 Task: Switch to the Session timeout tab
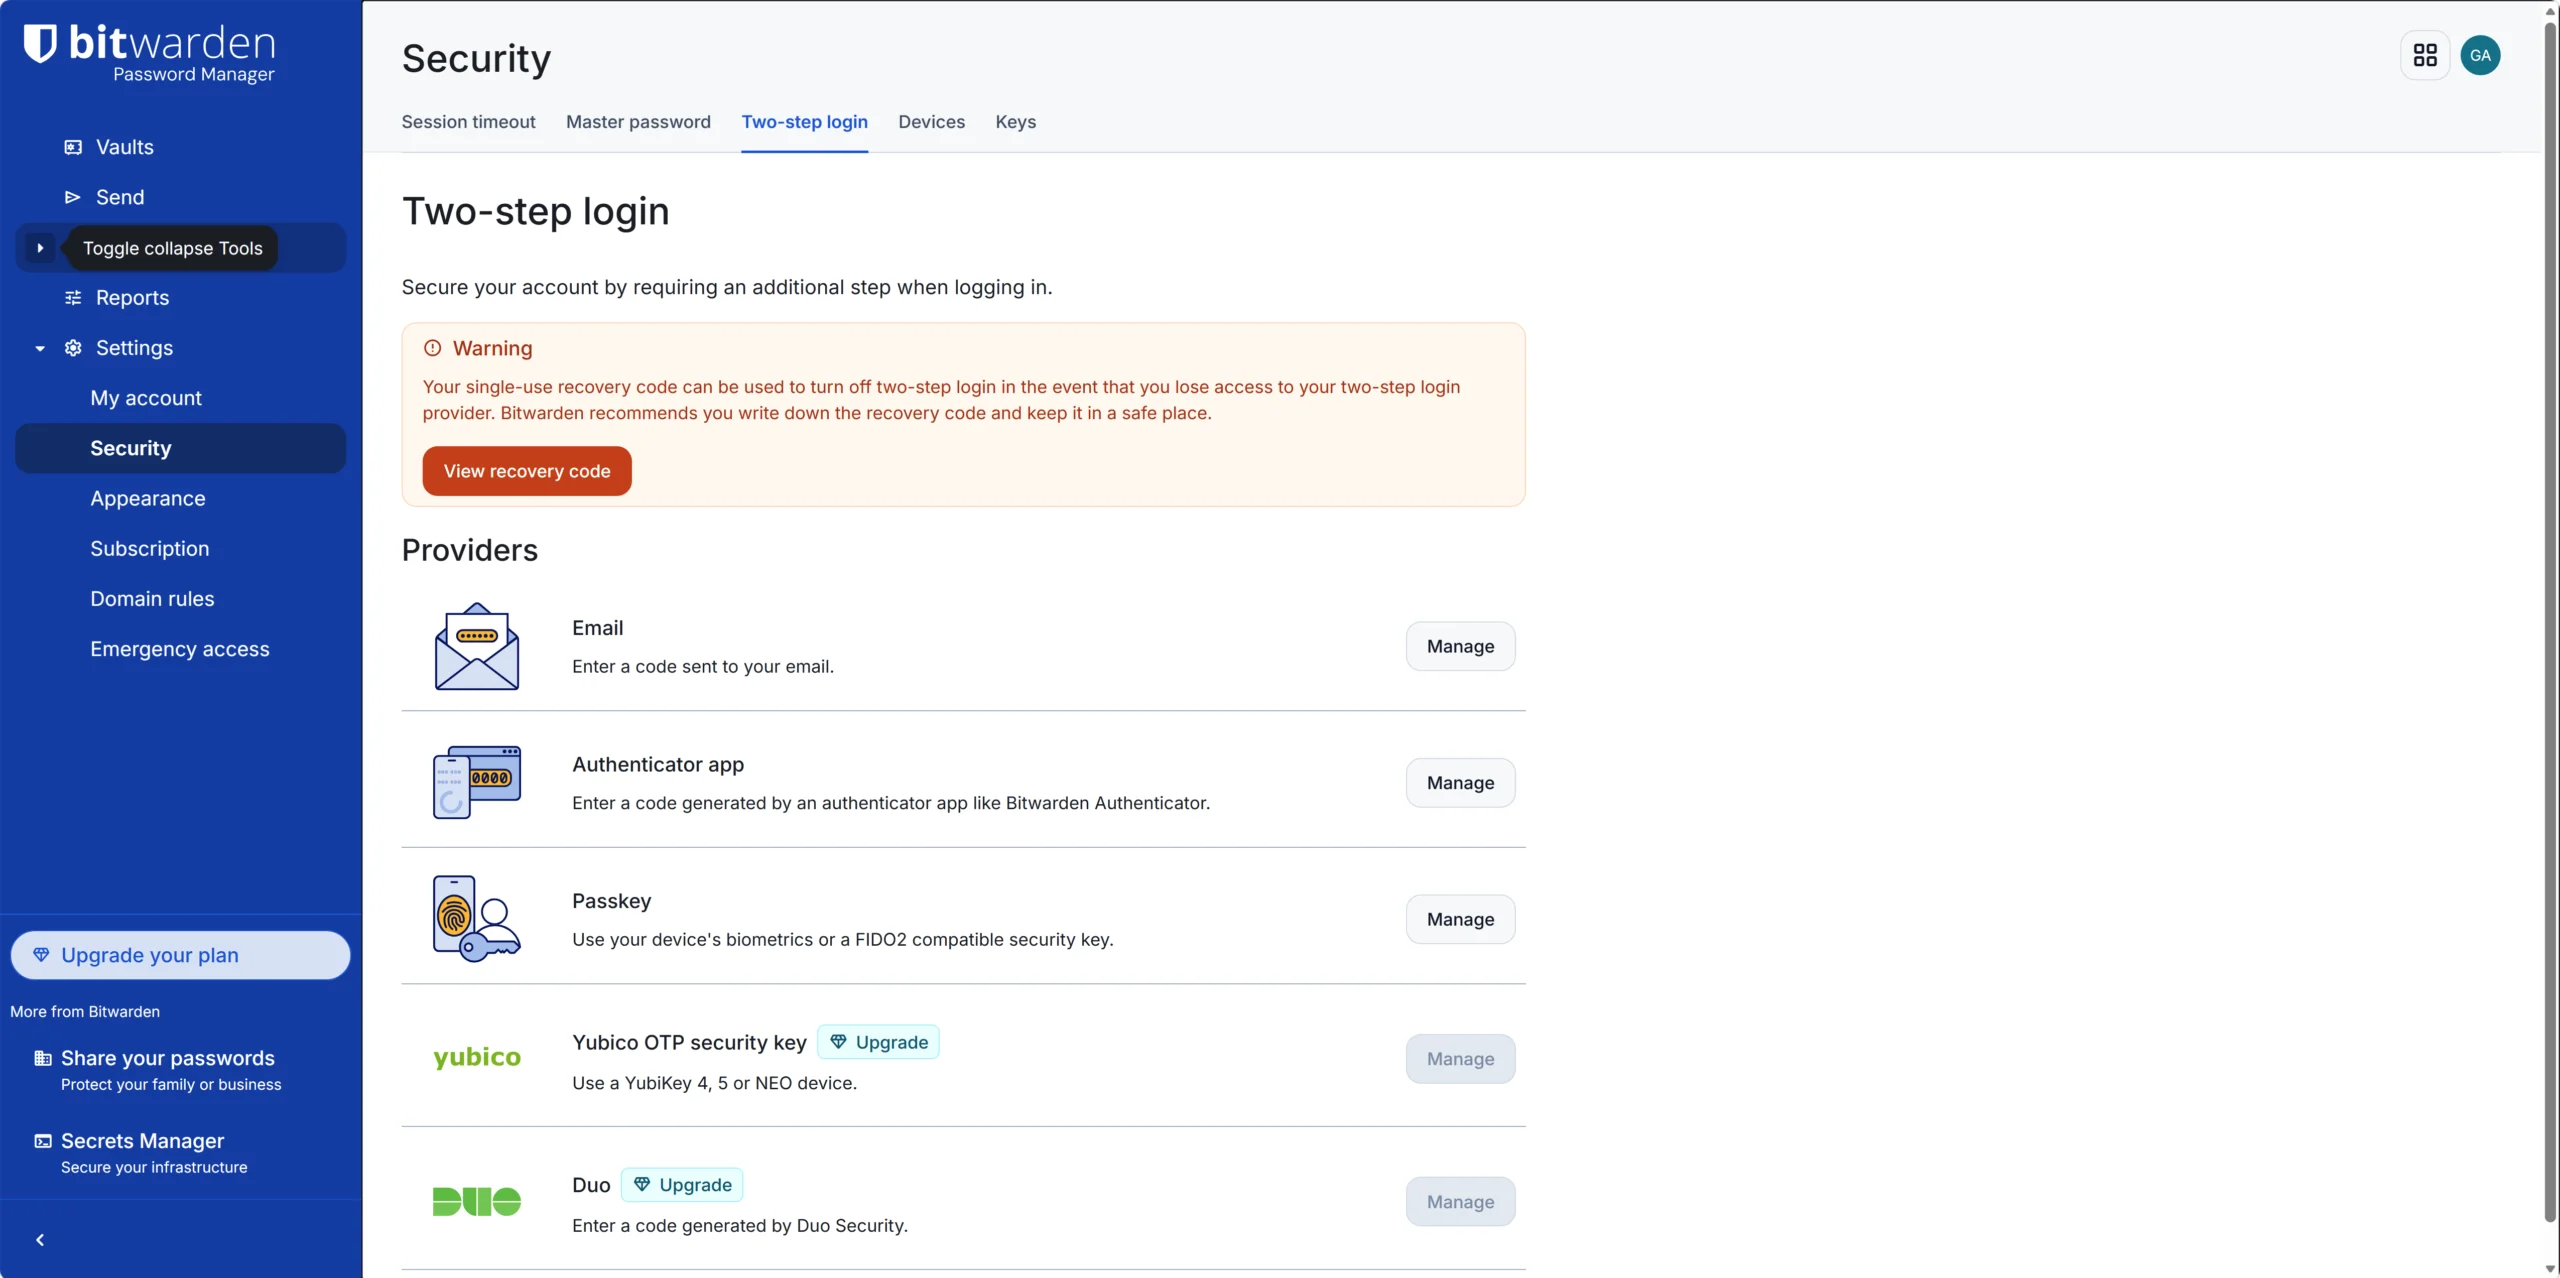[x=468, y=122]
